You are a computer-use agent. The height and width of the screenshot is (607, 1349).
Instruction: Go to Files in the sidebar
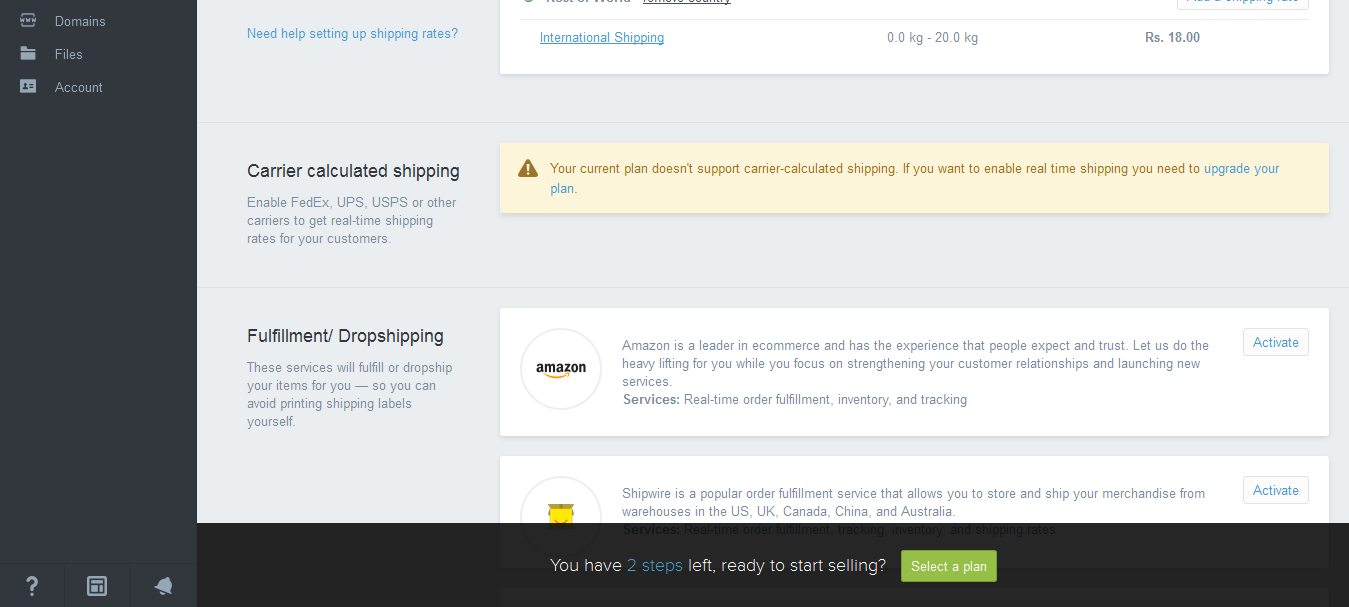[69, 54]
